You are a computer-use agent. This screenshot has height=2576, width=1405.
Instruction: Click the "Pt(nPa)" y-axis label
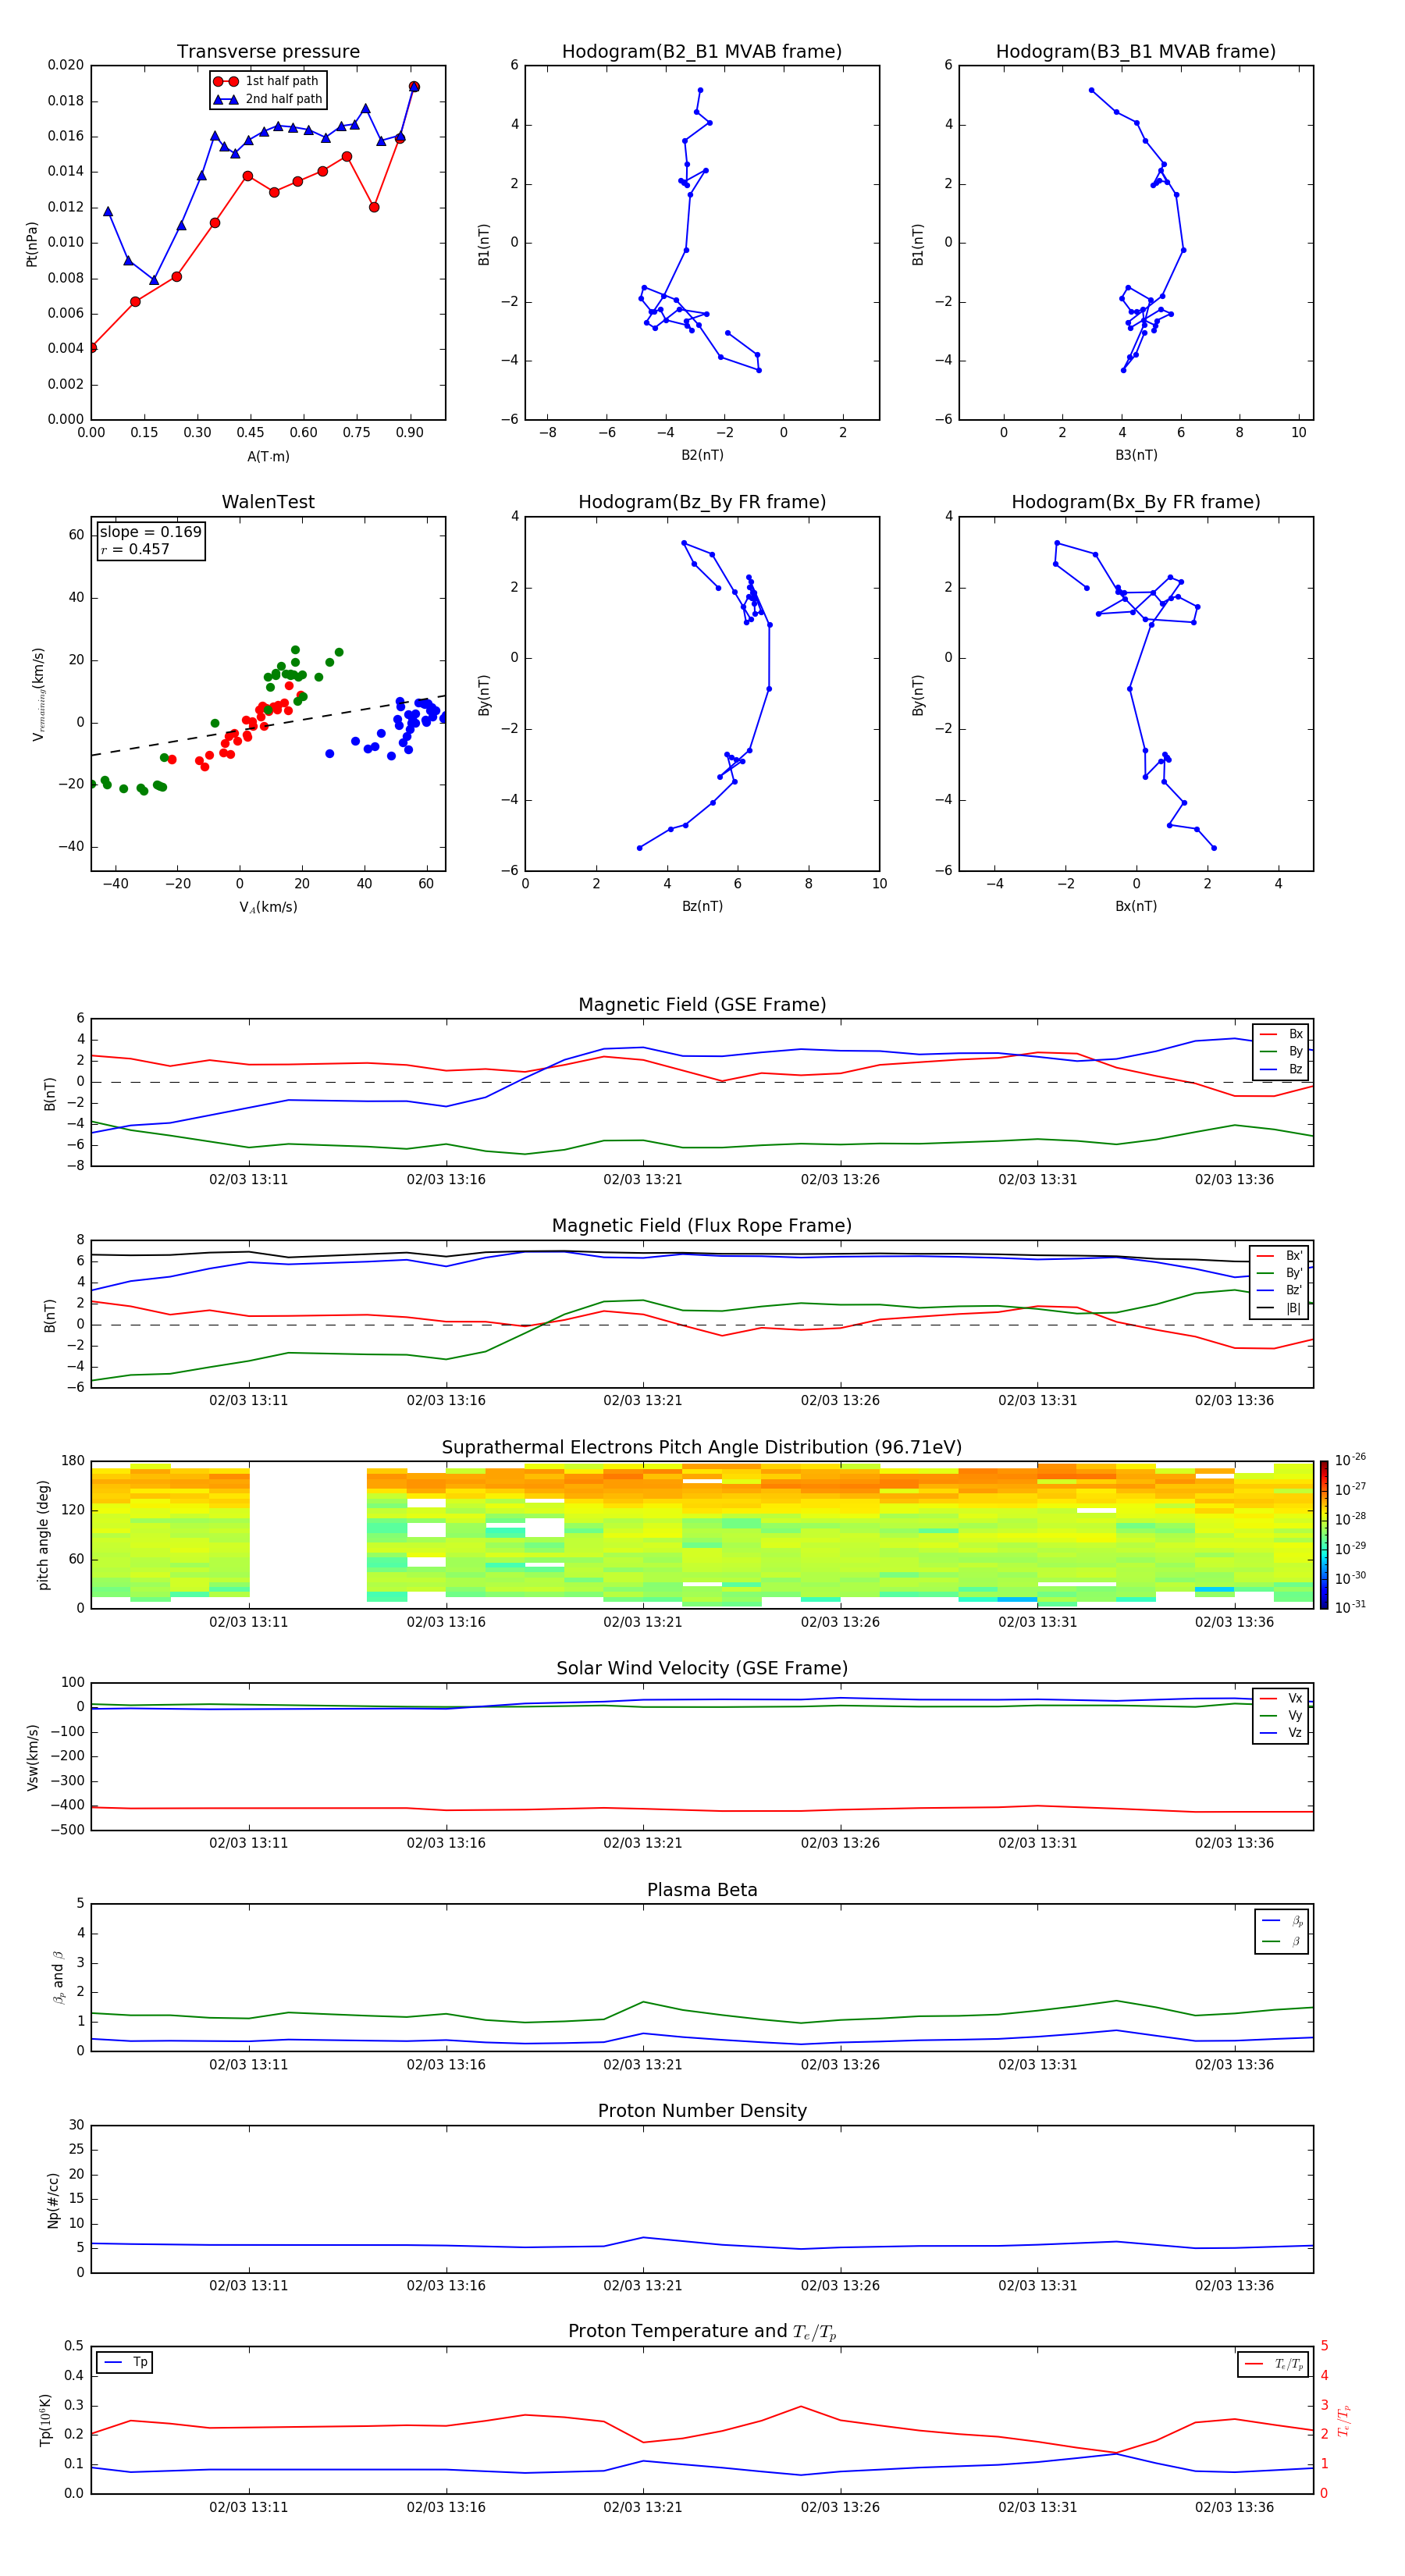coord(32,243)
